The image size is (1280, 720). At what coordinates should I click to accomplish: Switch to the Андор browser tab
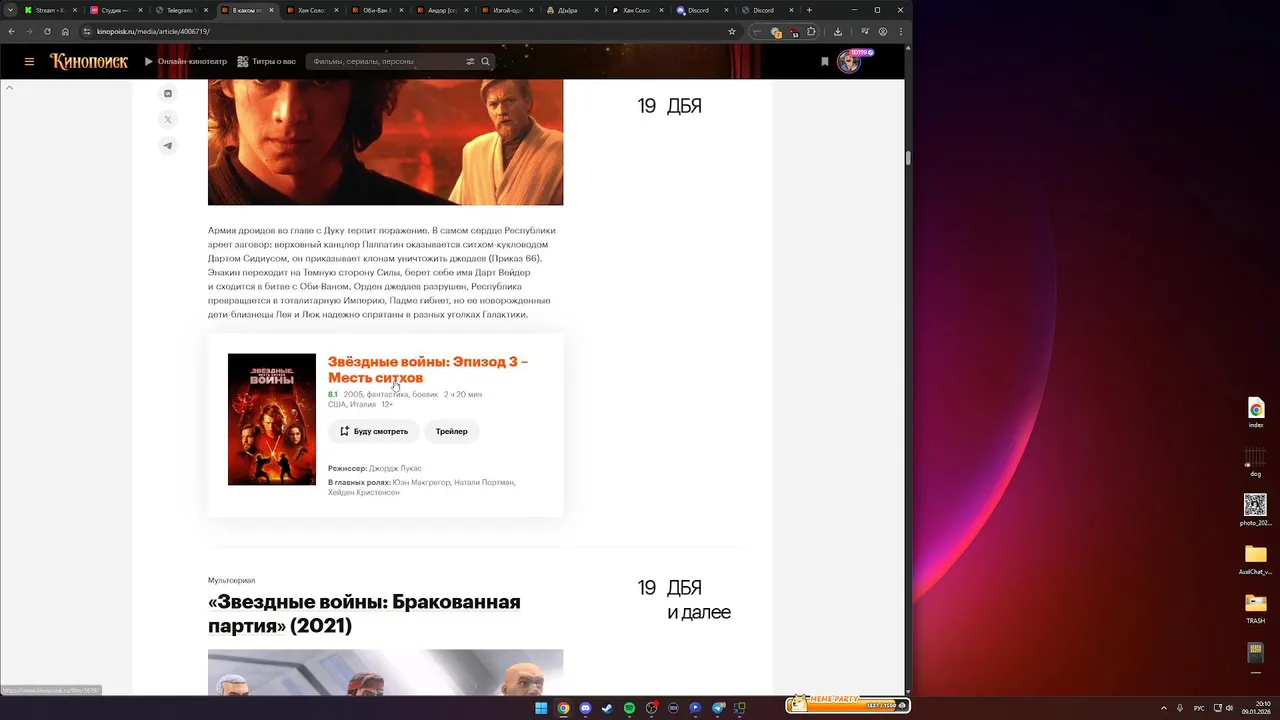tap(441, 10)
